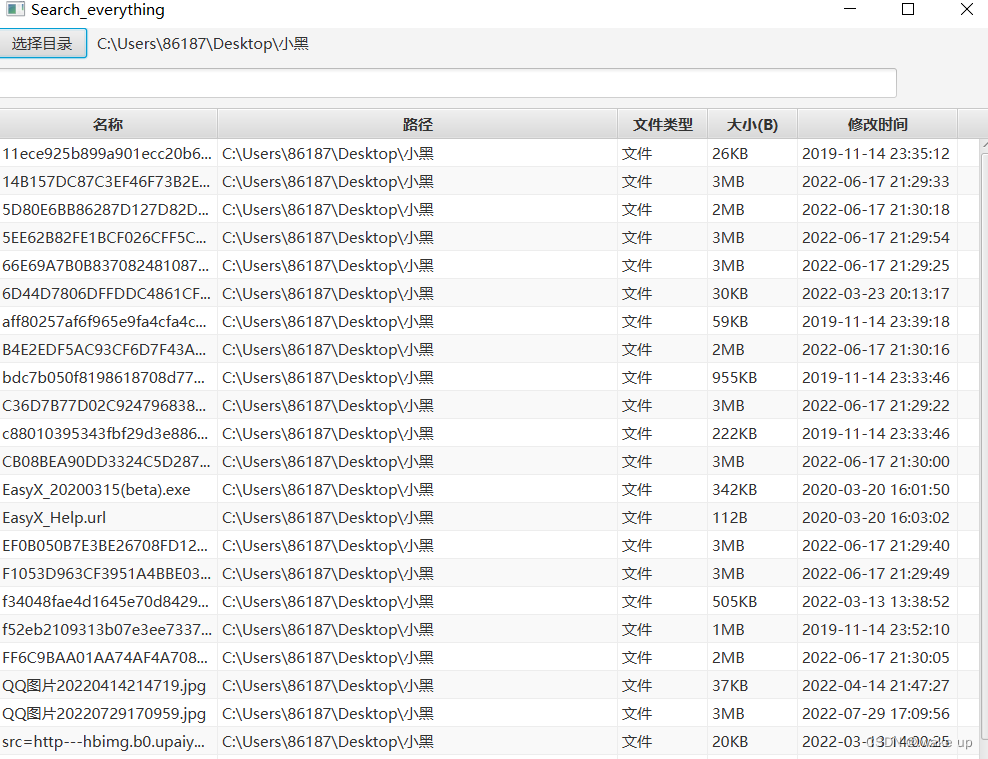Select the f34048fae4d1645e70d8429 file row
Image resolution: width=988 pixels, height=759 pixels.
pos(104,601)
